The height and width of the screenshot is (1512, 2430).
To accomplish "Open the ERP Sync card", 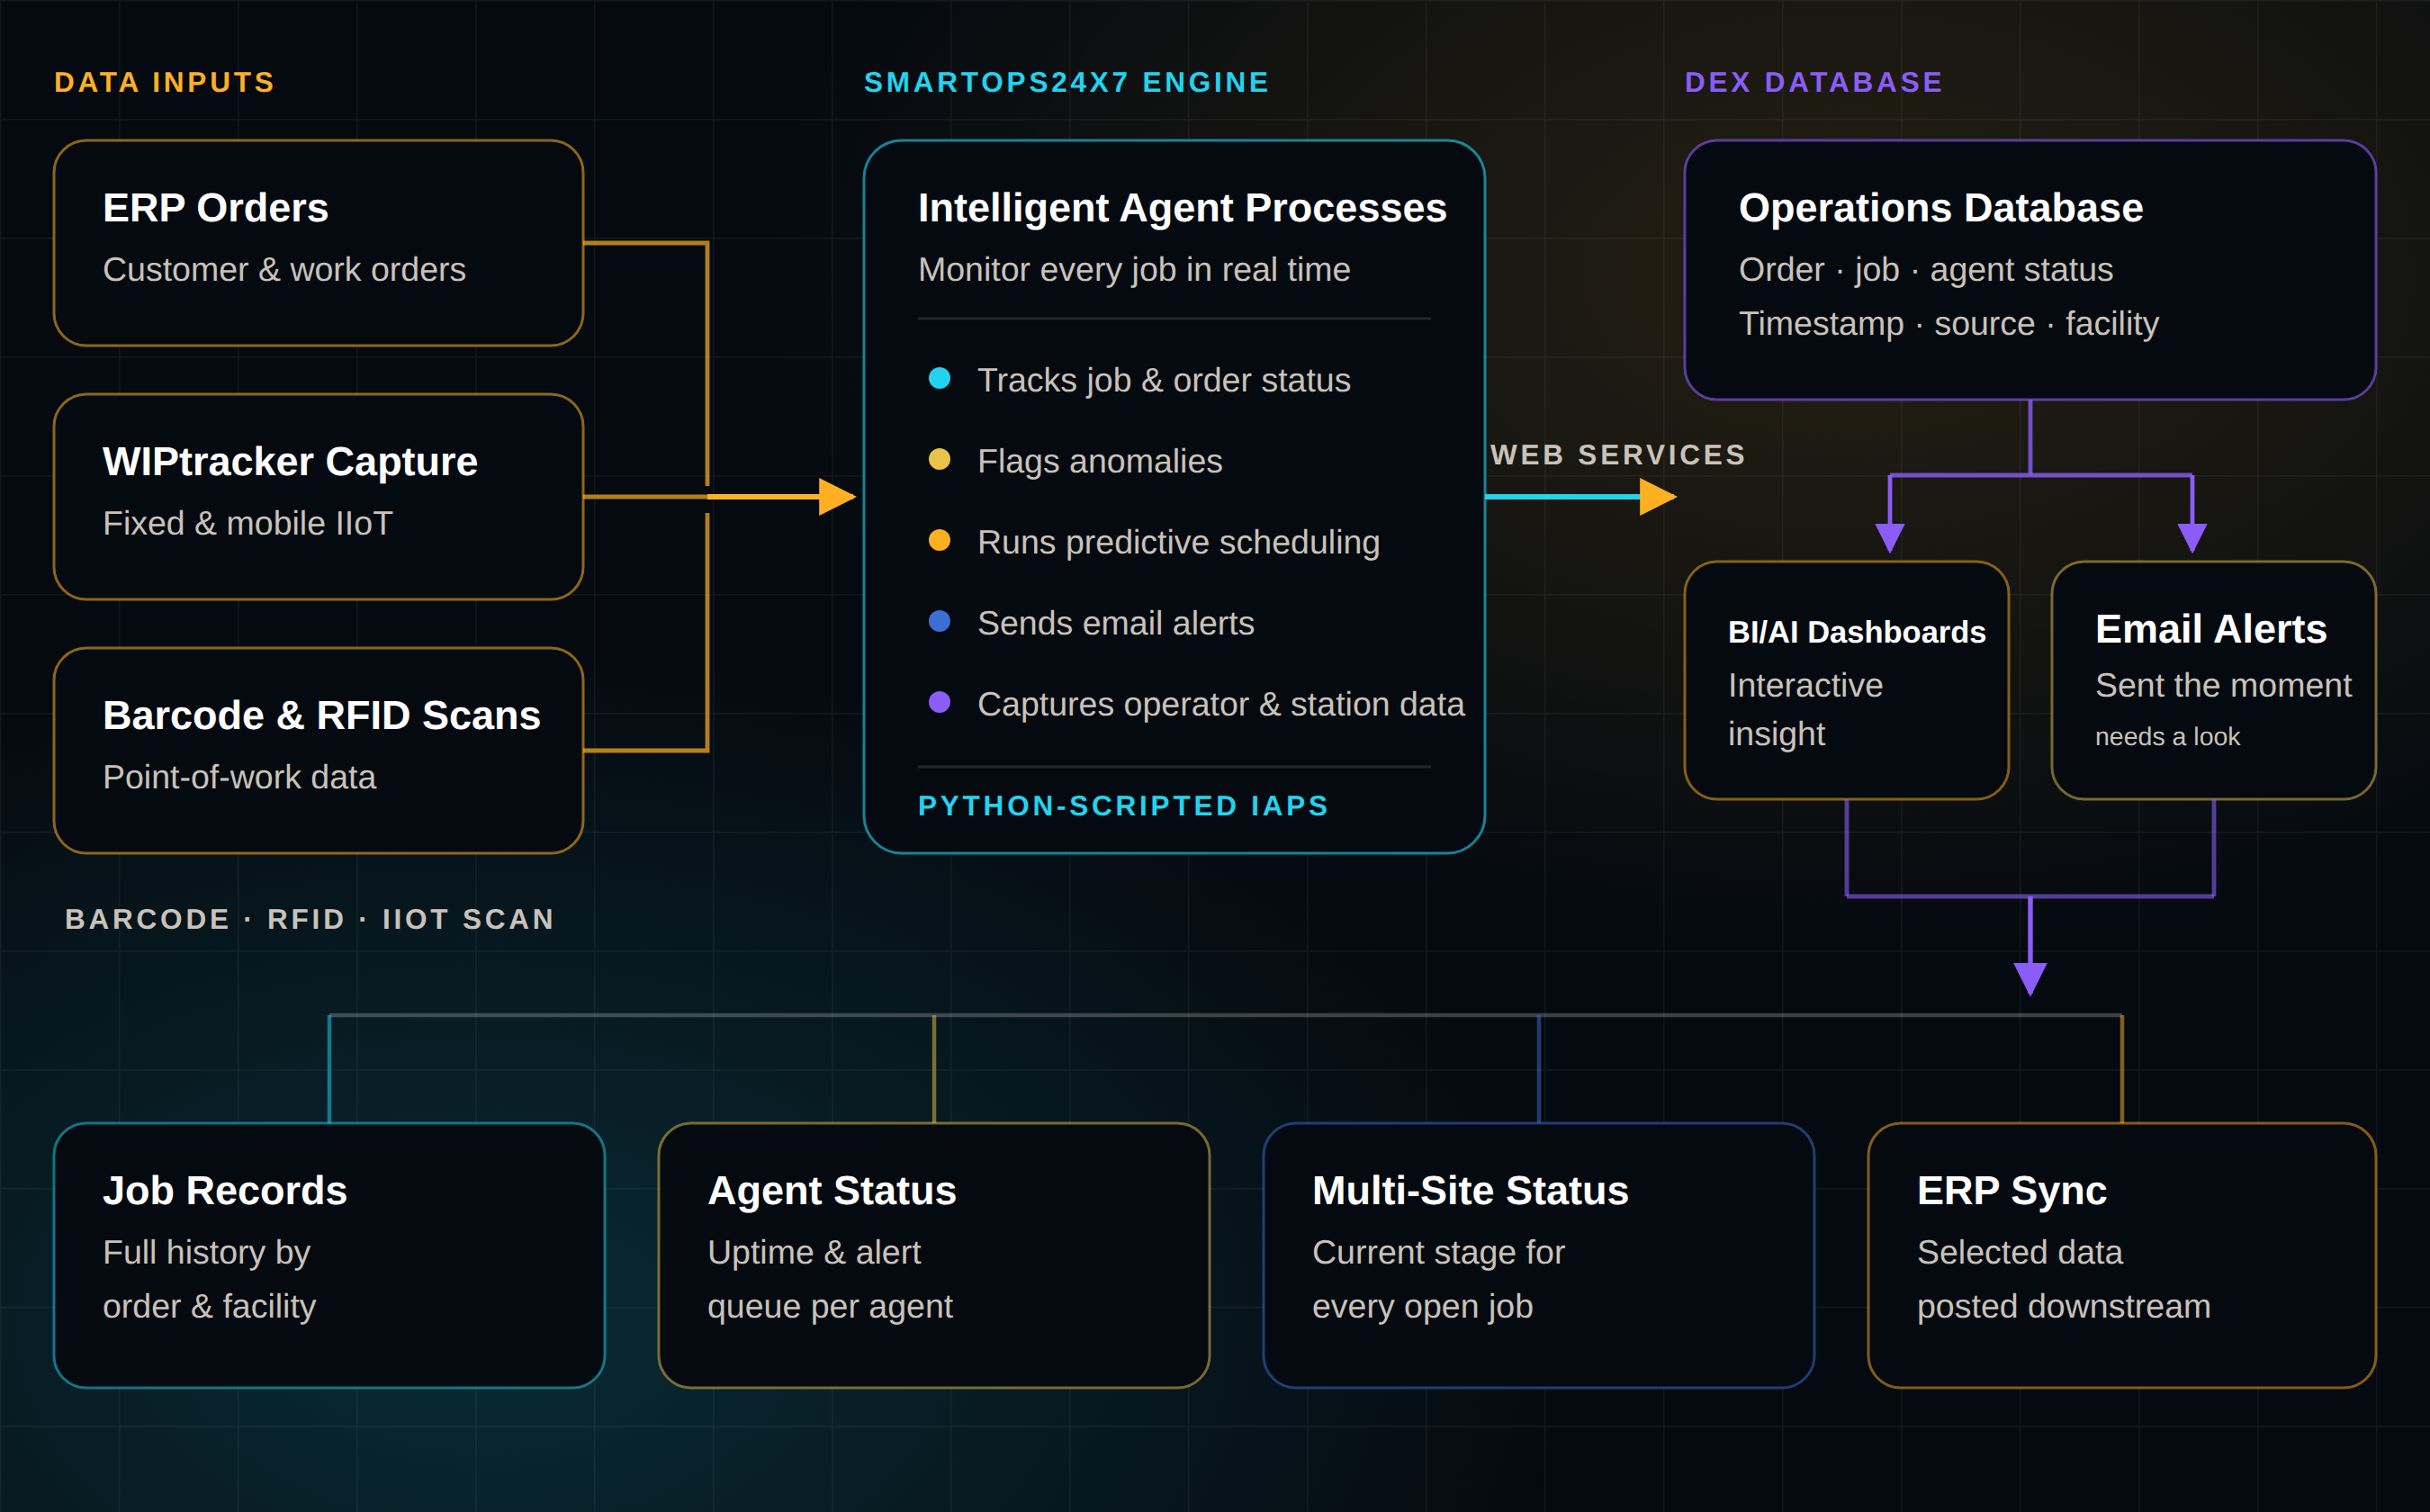I will pyautogui.click(x=2122, y=1255).
